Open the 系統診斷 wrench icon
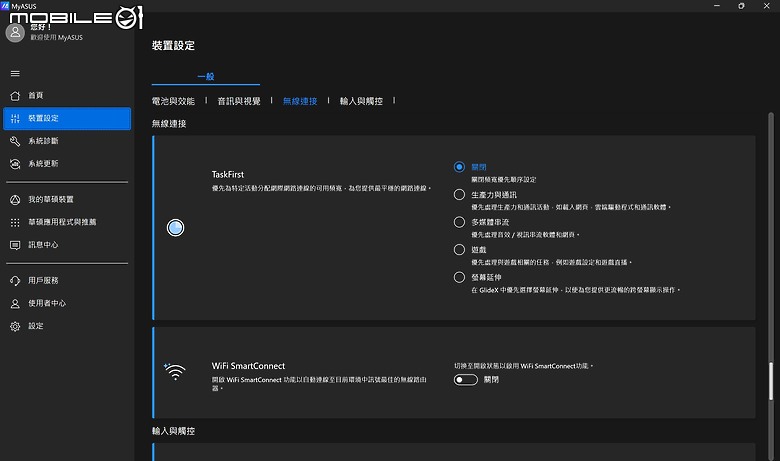 click(15, 141)
